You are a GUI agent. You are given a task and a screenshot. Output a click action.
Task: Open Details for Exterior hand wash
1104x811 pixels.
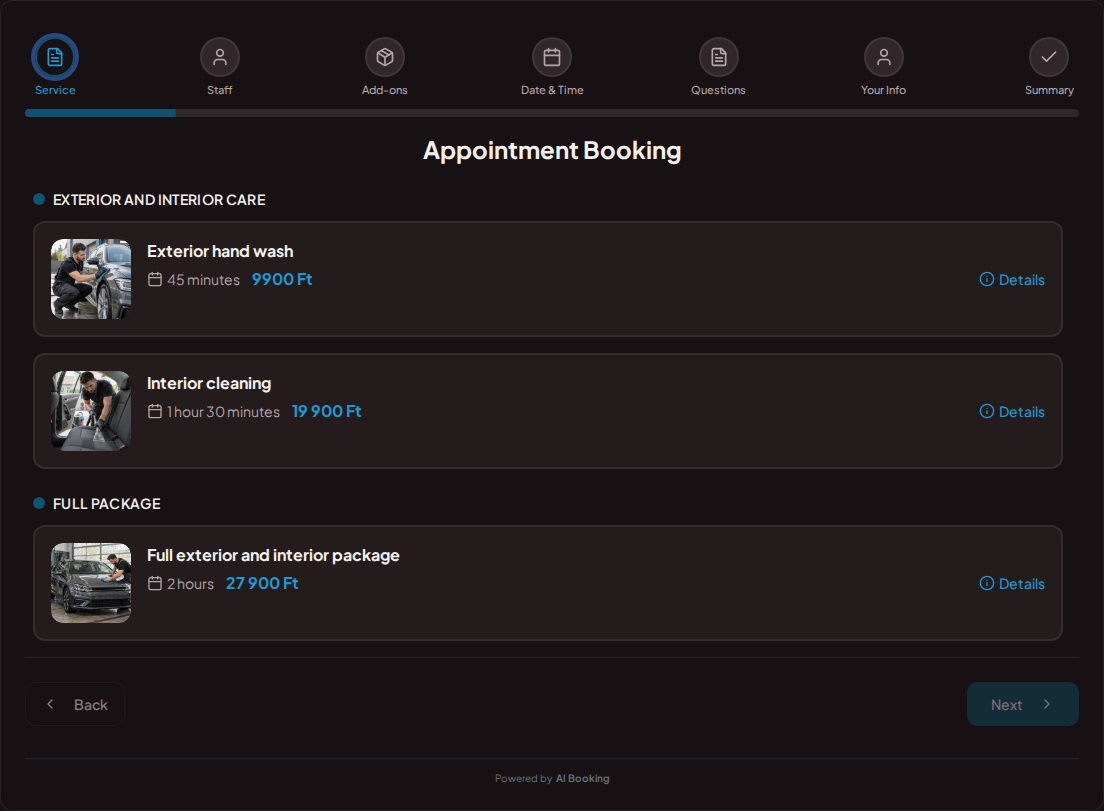point(1012,279)
